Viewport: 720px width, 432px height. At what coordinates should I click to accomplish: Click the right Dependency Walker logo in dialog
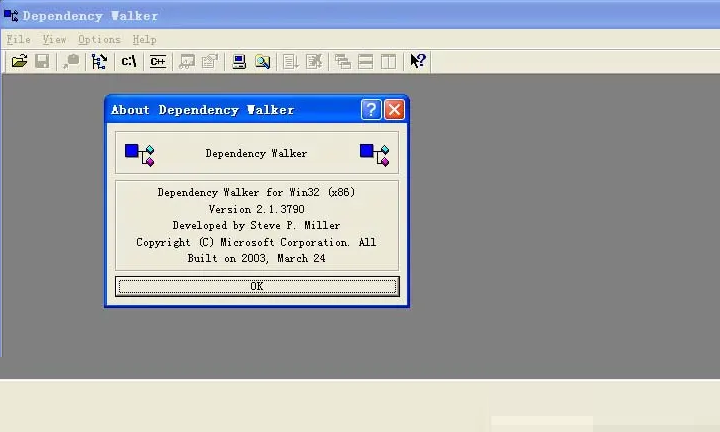coord(375,155)
